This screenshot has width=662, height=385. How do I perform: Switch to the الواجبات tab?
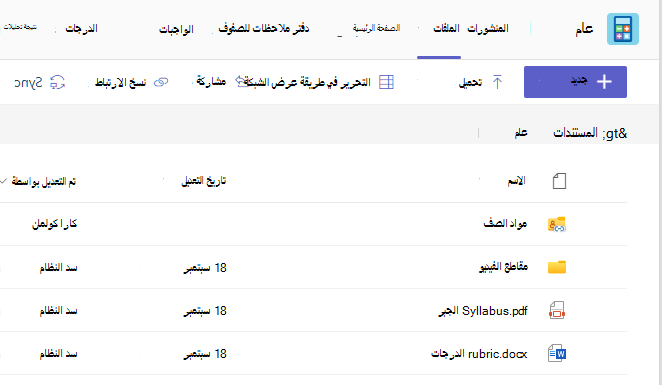click(x=176, y=29)
